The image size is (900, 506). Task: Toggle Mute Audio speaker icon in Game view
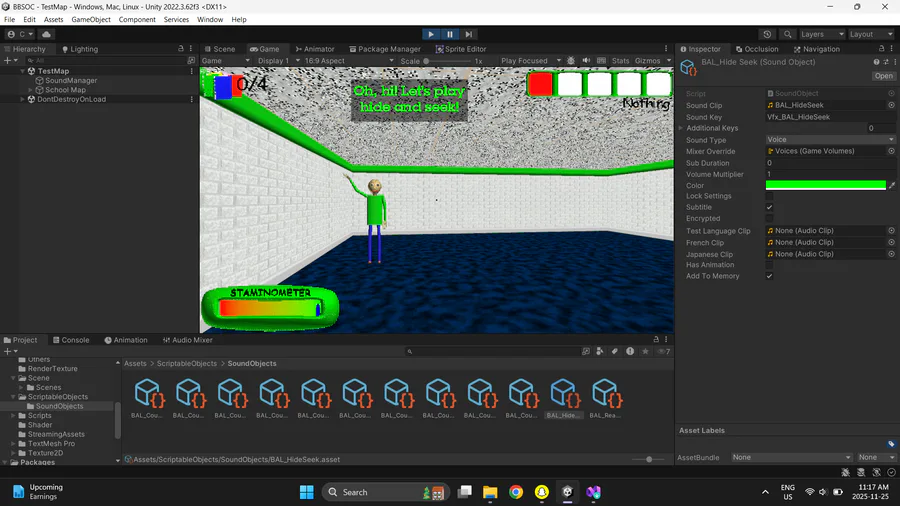pos(586,61)
